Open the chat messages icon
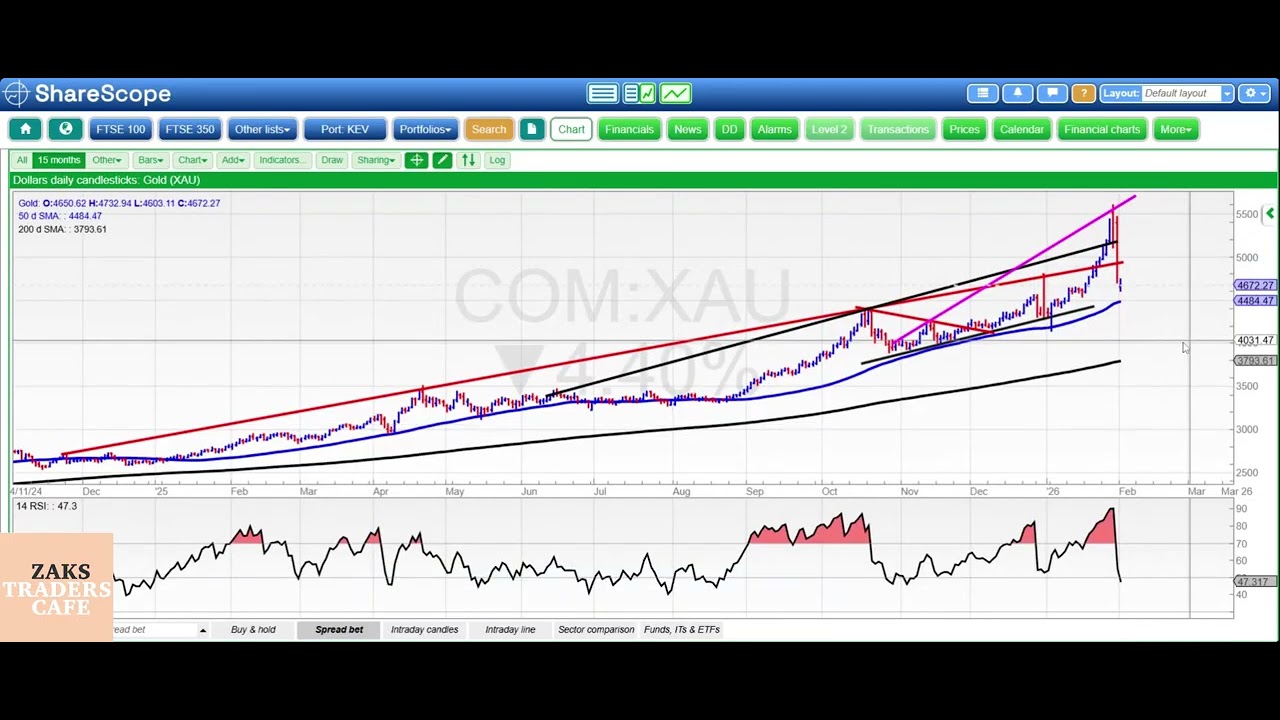This screenshot has height=720, width=1280. click(x=1051, y=93)
